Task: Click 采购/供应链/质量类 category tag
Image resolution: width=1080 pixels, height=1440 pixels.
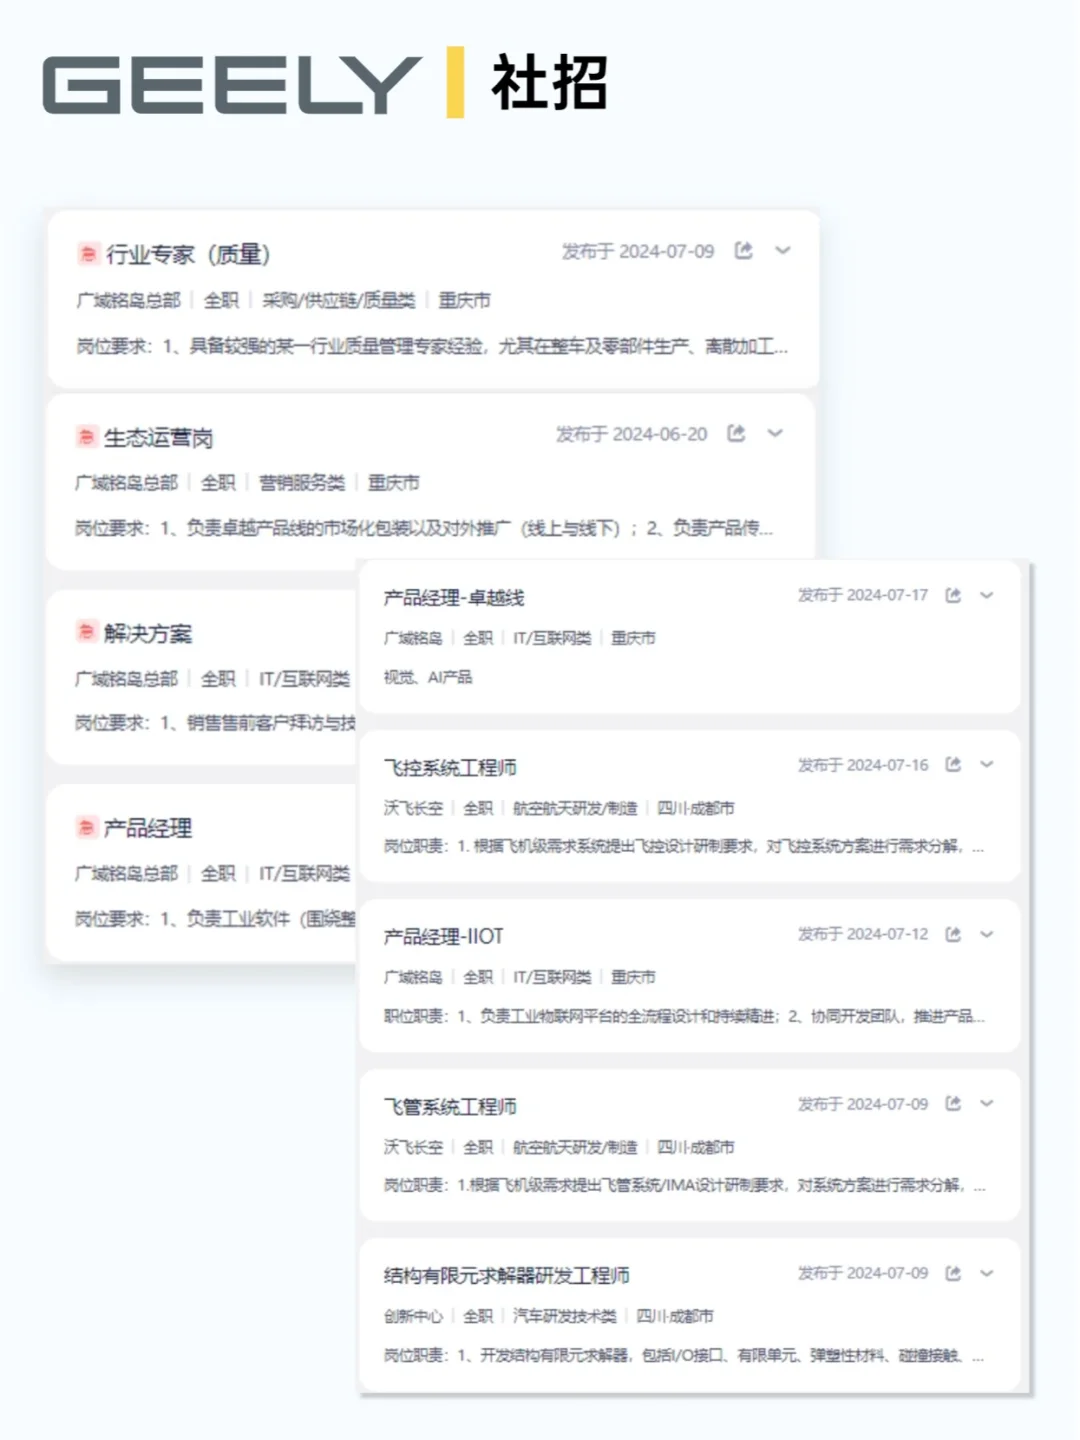Action: [339, 300]
